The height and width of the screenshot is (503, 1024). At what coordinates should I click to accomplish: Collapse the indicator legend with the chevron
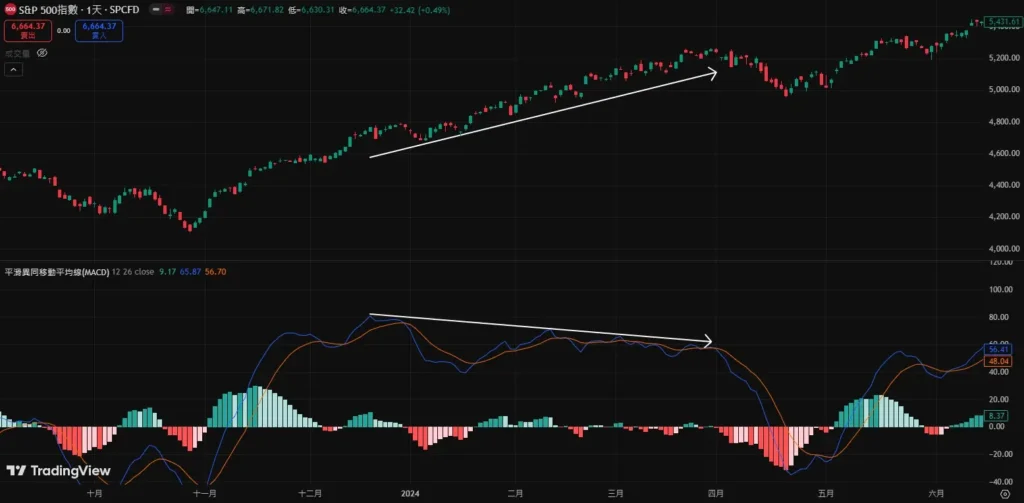tap(14, 69)
